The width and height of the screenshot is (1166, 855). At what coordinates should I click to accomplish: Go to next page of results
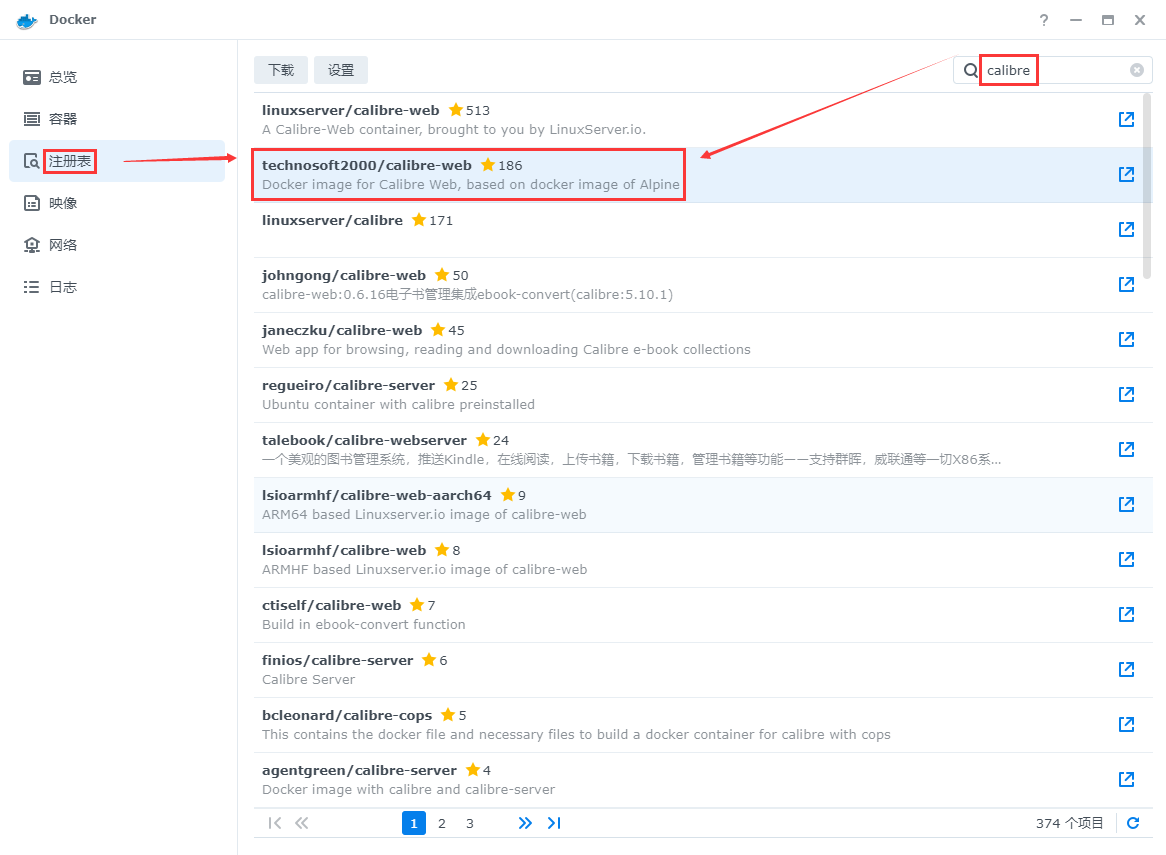pos(525,823)
